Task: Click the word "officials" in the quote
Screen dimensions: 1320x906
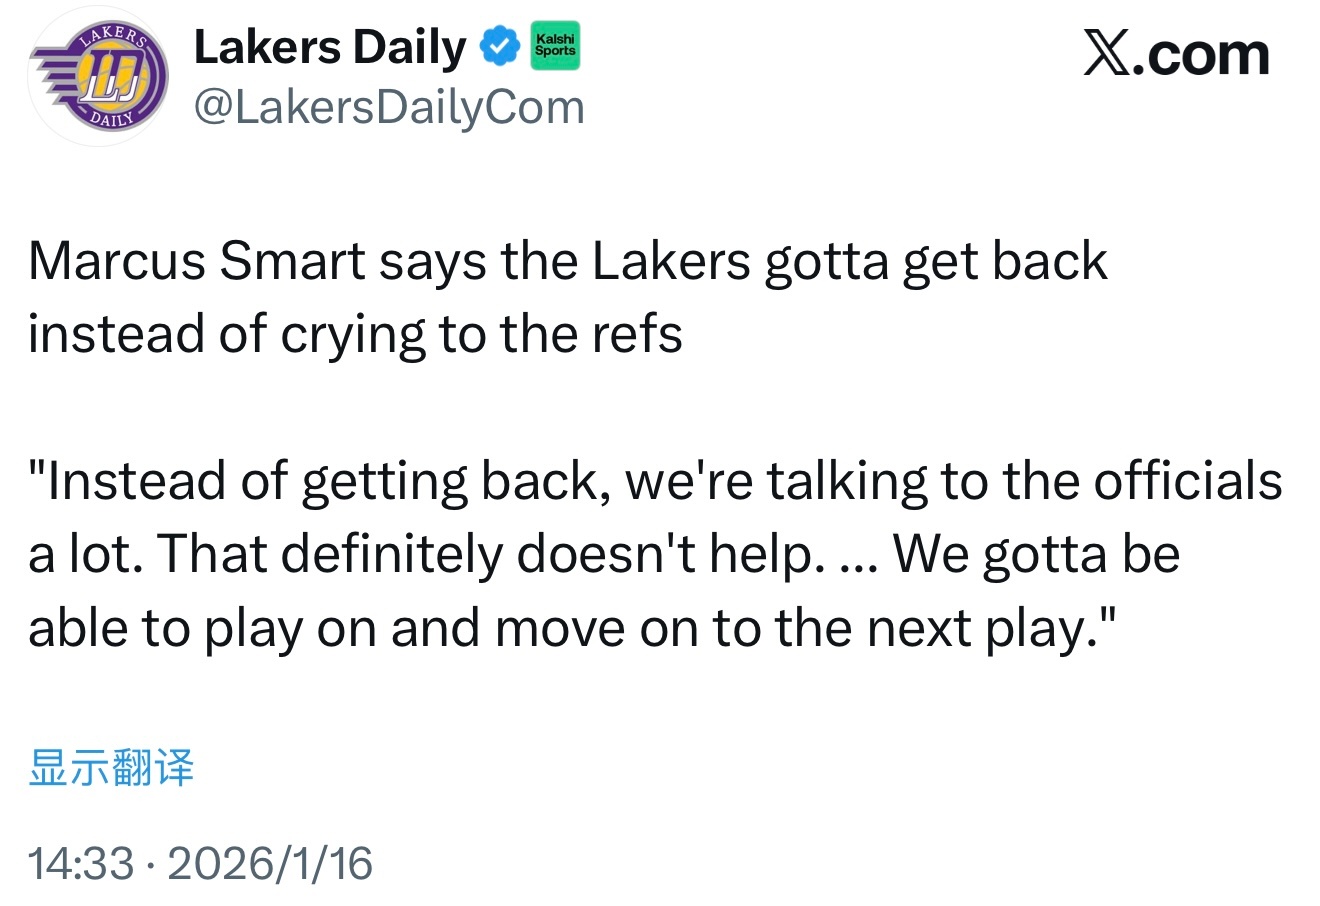Action: coord(1187,481)
